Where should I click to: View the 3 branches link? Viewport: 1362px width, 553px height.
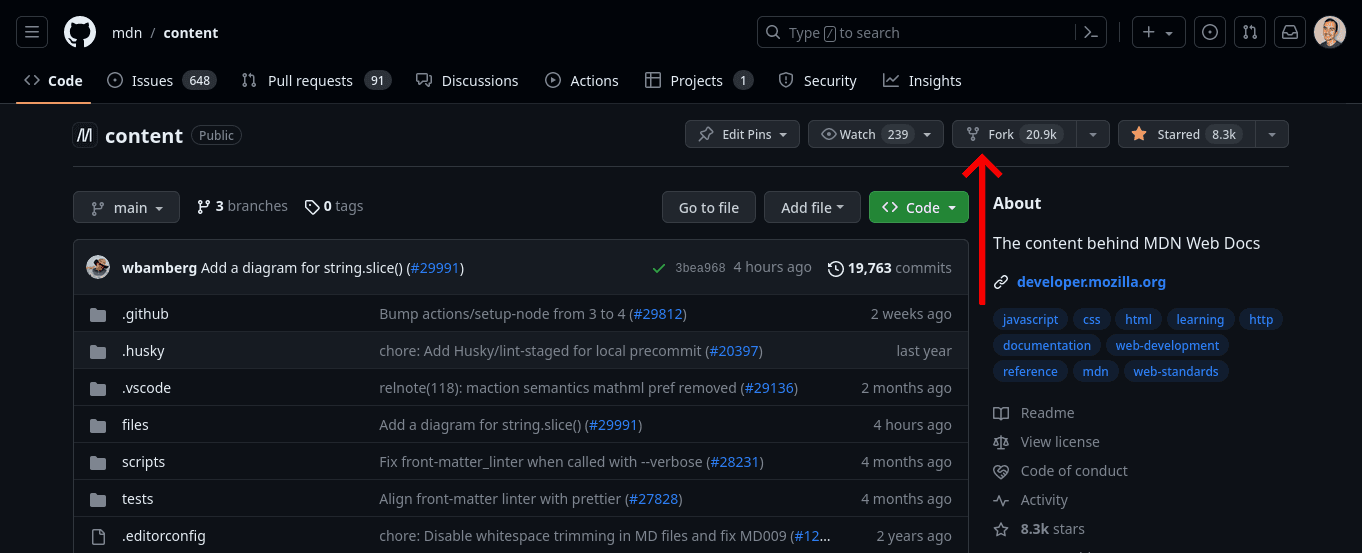tap(242, 206)
